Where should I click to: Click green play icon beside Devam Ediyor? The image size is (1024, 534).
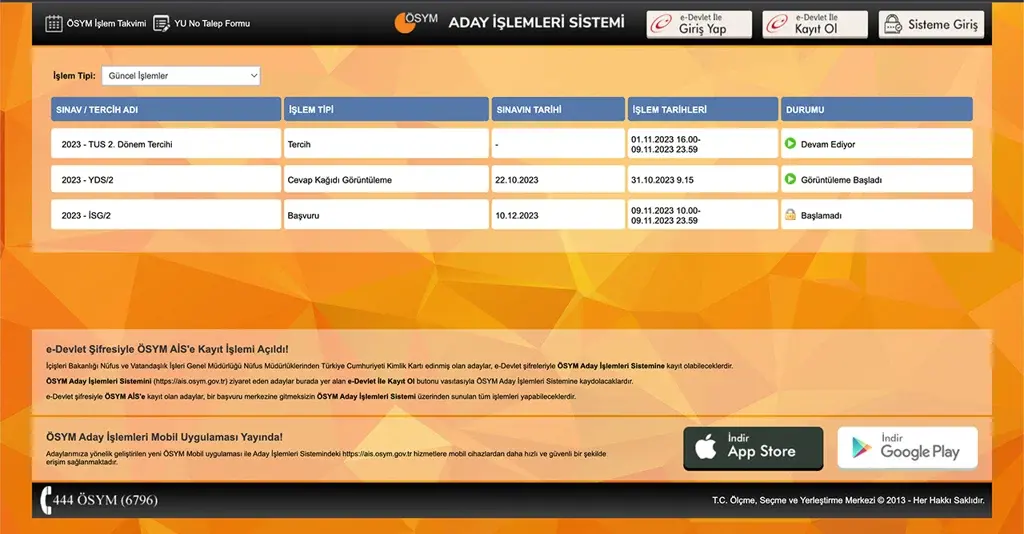[x=790, y=144]
